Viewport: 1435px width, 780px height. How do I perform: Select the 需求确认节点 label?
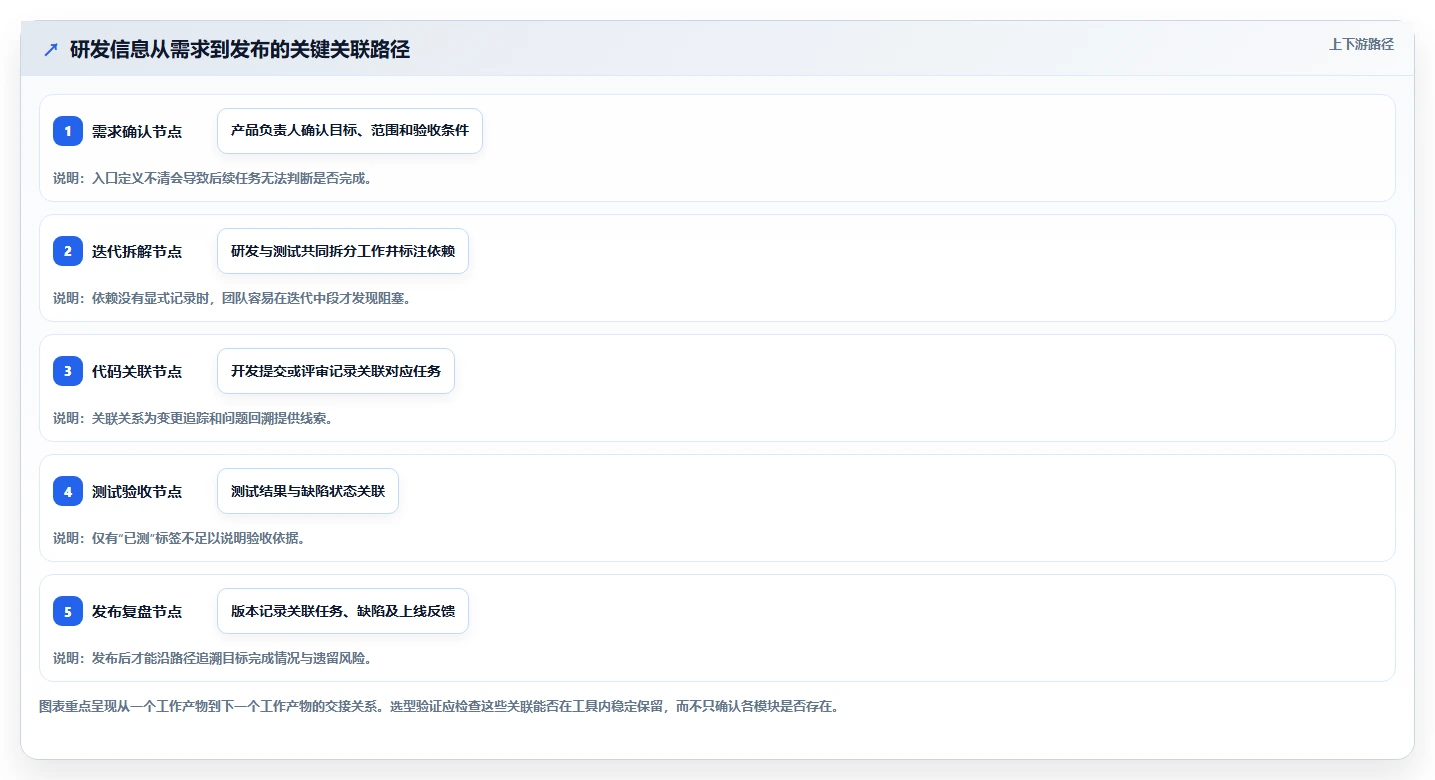(137, 131)
